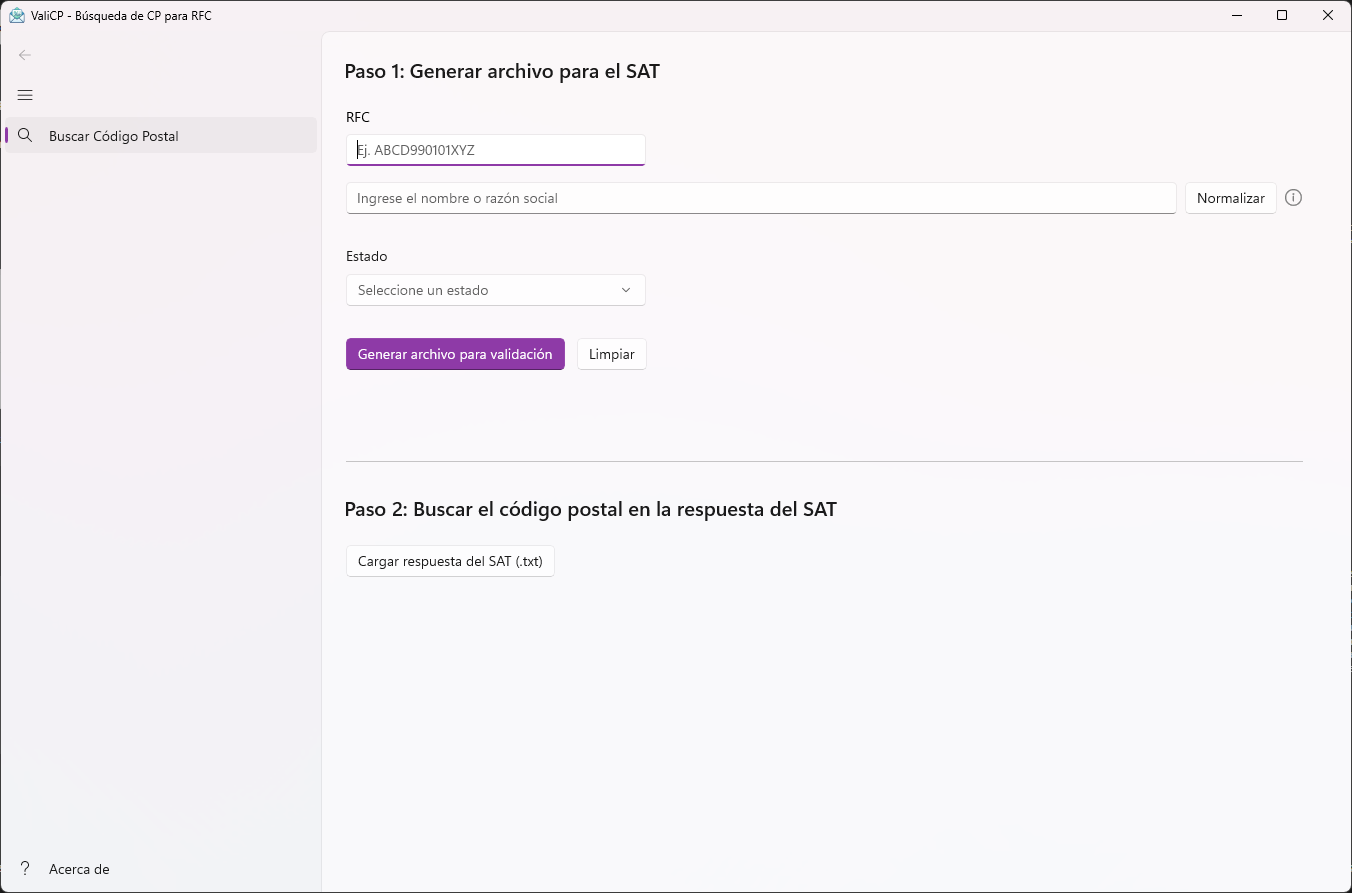Screen dimensions: 1352x893
Task: Toggle the hamburger navigation menu
Action: tap(25, 95)
